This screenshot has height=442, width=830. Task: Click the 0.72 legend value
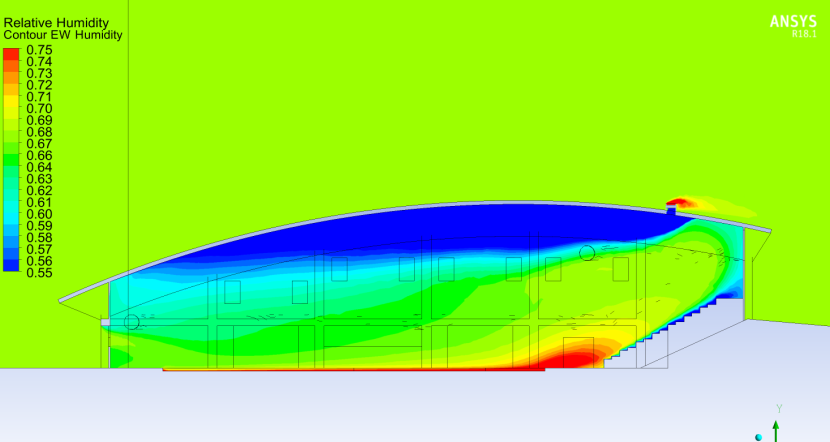pos(39,85)
